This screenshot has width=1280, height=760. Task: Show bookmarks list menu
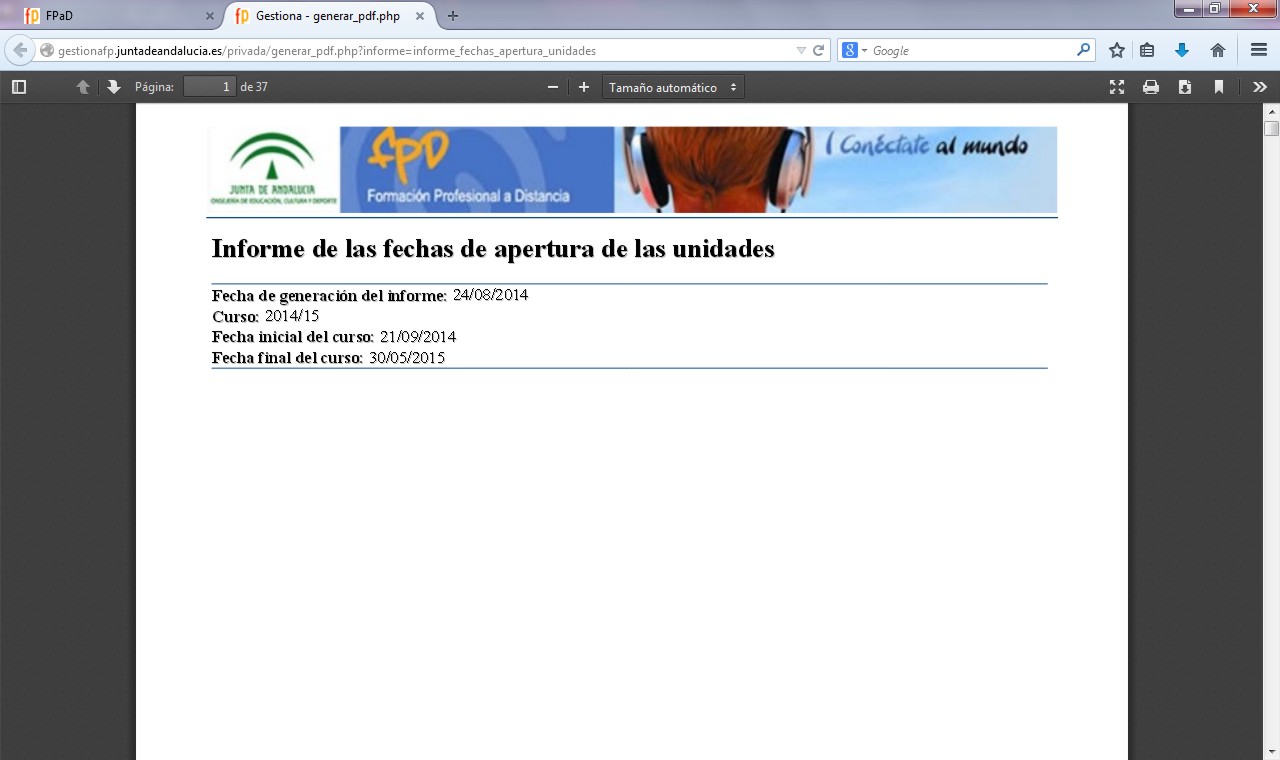(x=1147, y=51)
